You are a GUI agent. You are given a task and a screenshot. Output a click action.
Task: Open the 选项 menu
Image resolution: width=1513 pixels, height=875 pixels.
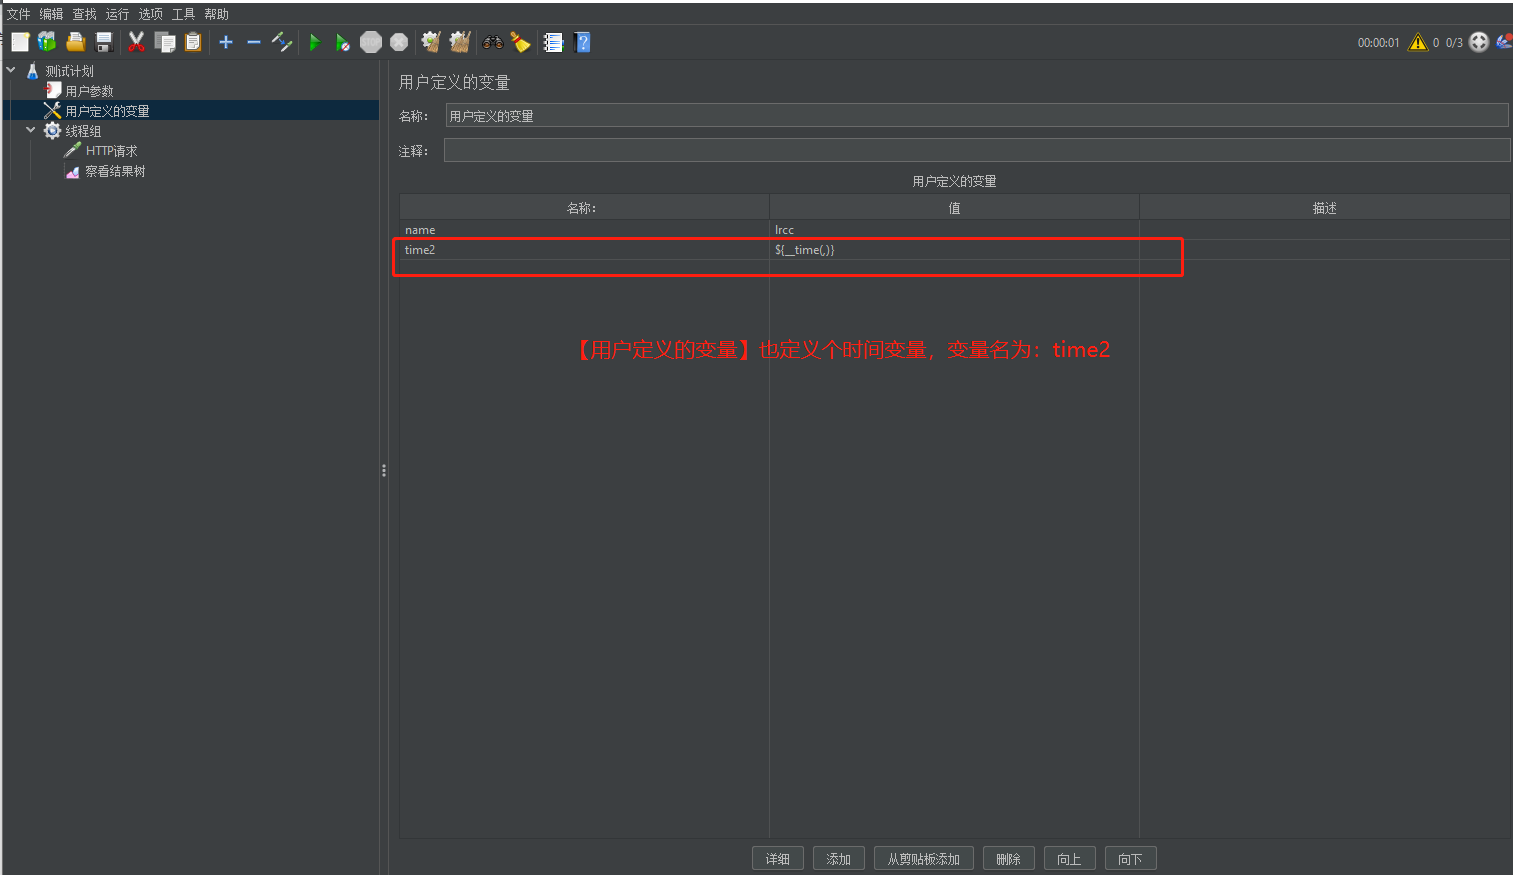150,14
